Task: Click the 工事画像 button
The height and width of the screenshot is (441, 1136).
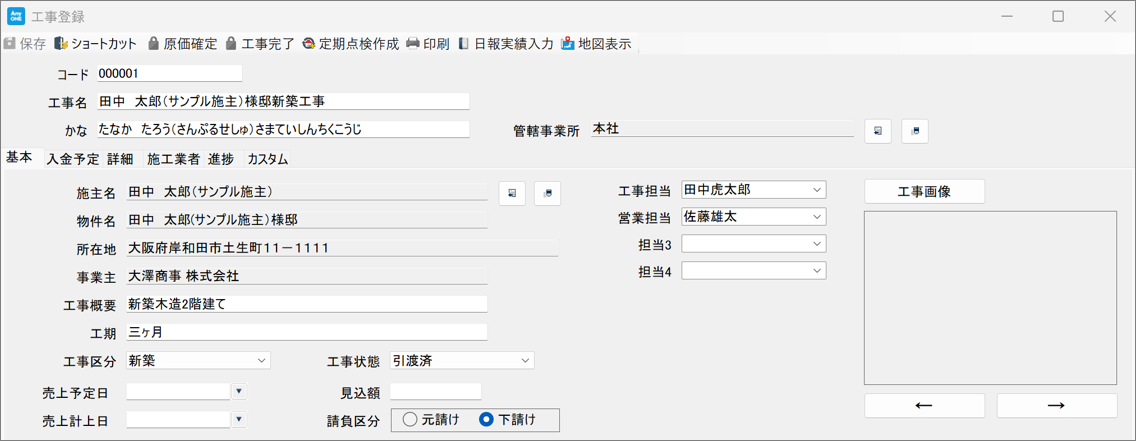Action: coord(924,192)
